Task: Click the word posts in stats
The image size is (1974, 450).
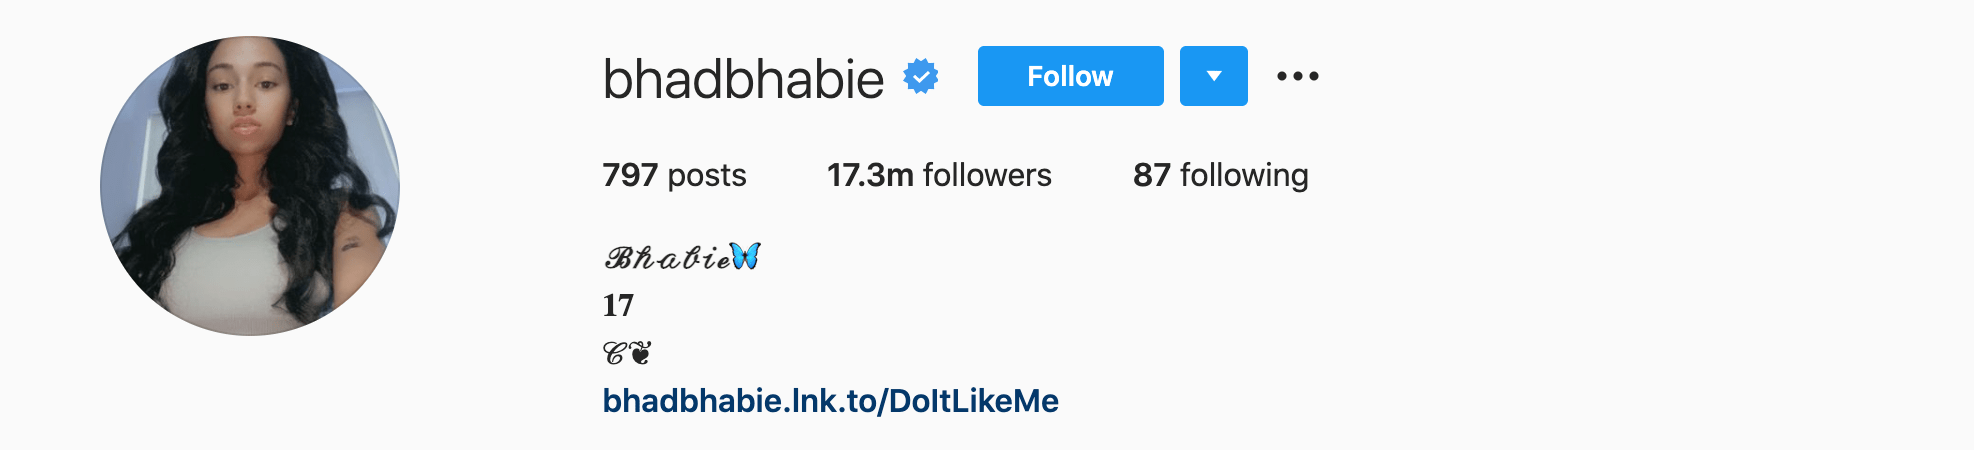Action: pos(707,175)
